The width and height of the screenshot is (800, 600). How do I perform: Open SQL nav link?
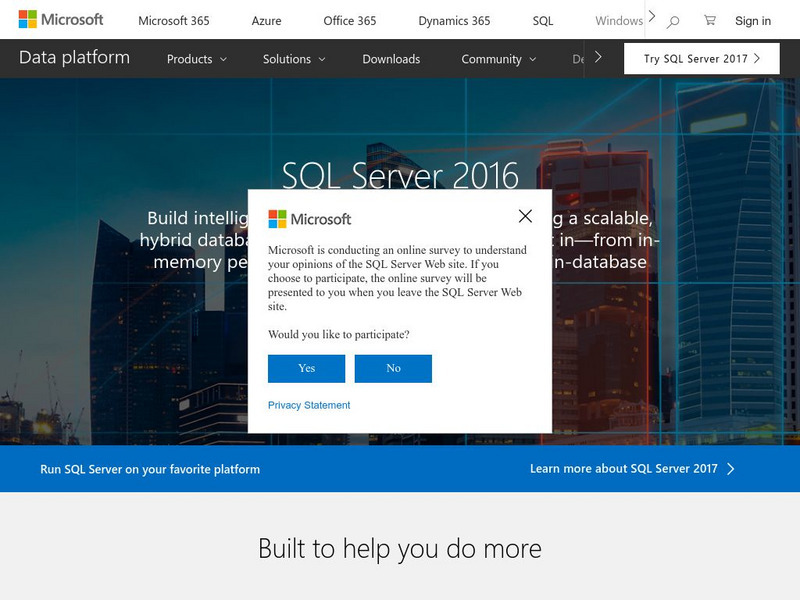pyautogui.click(x=542, y=21)
